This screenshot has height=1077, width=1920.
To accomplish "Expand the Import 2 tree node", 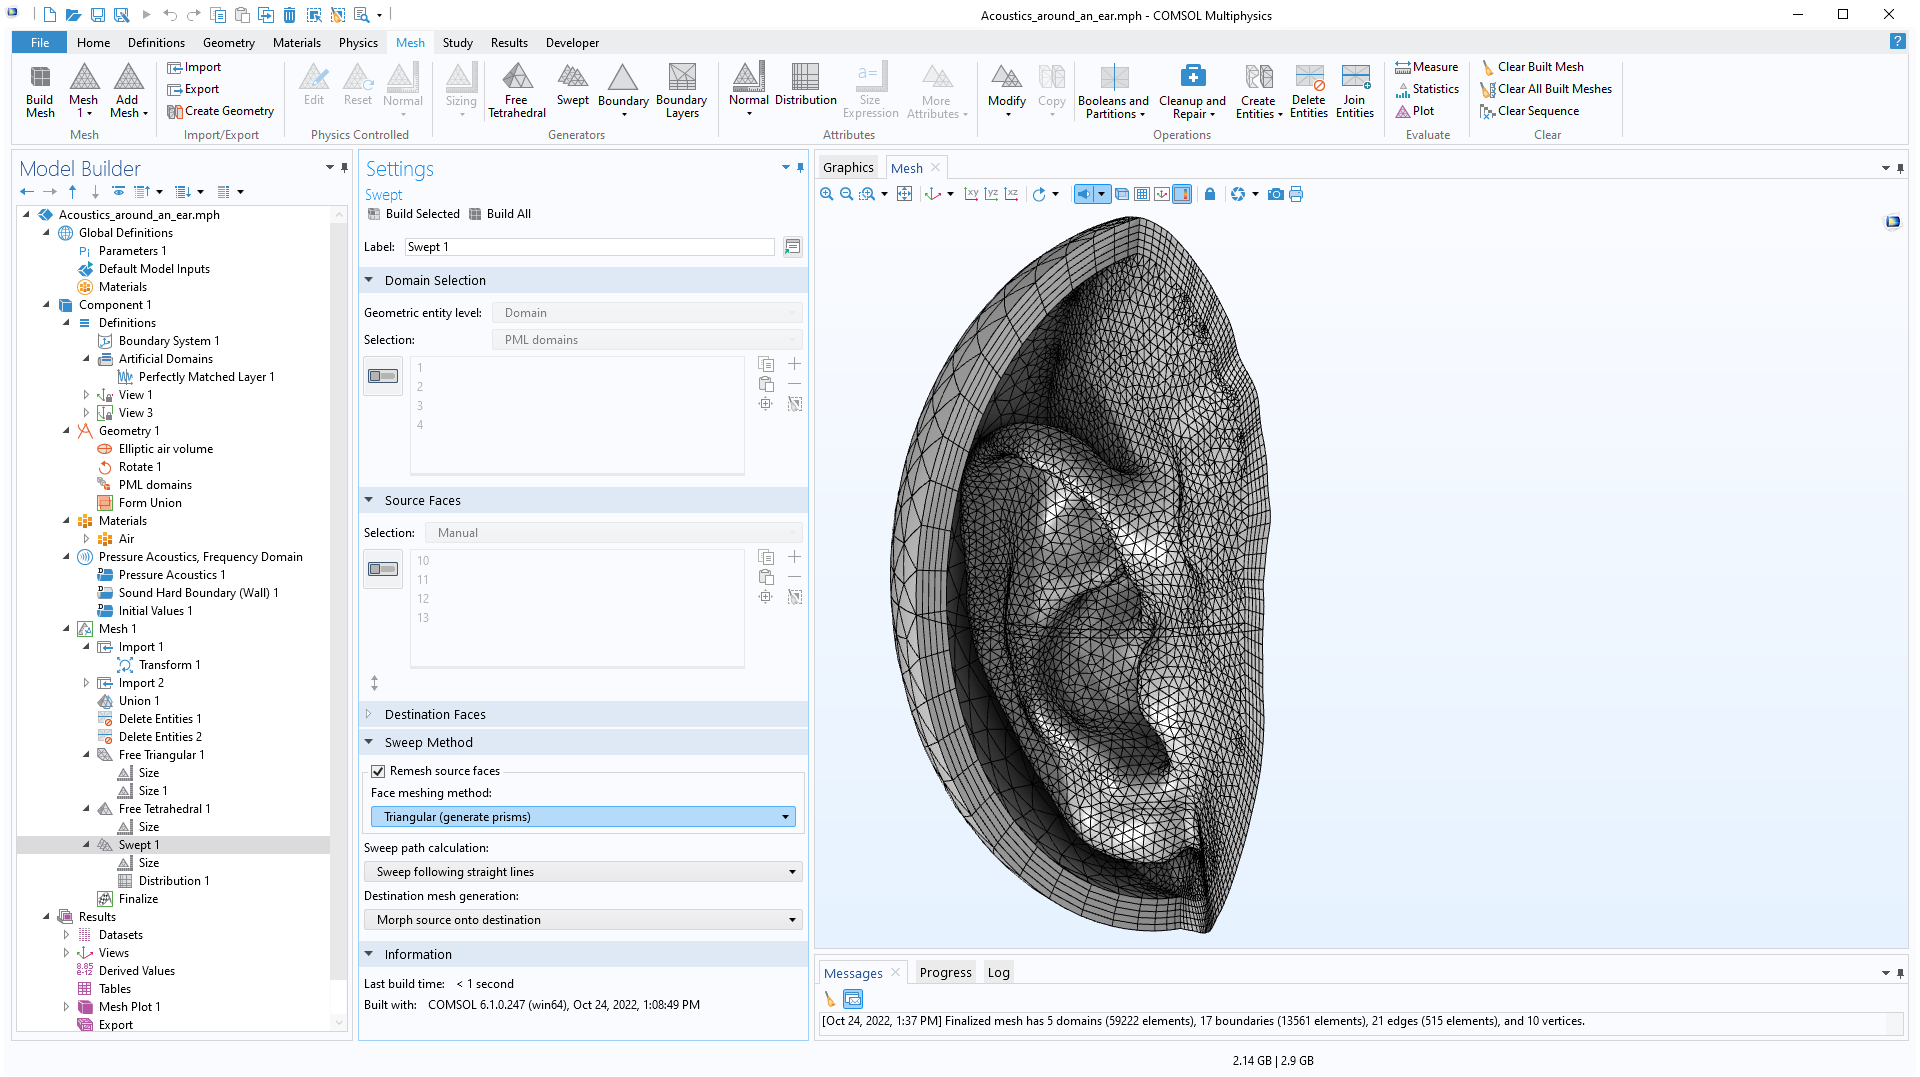I will pos(86,683).
